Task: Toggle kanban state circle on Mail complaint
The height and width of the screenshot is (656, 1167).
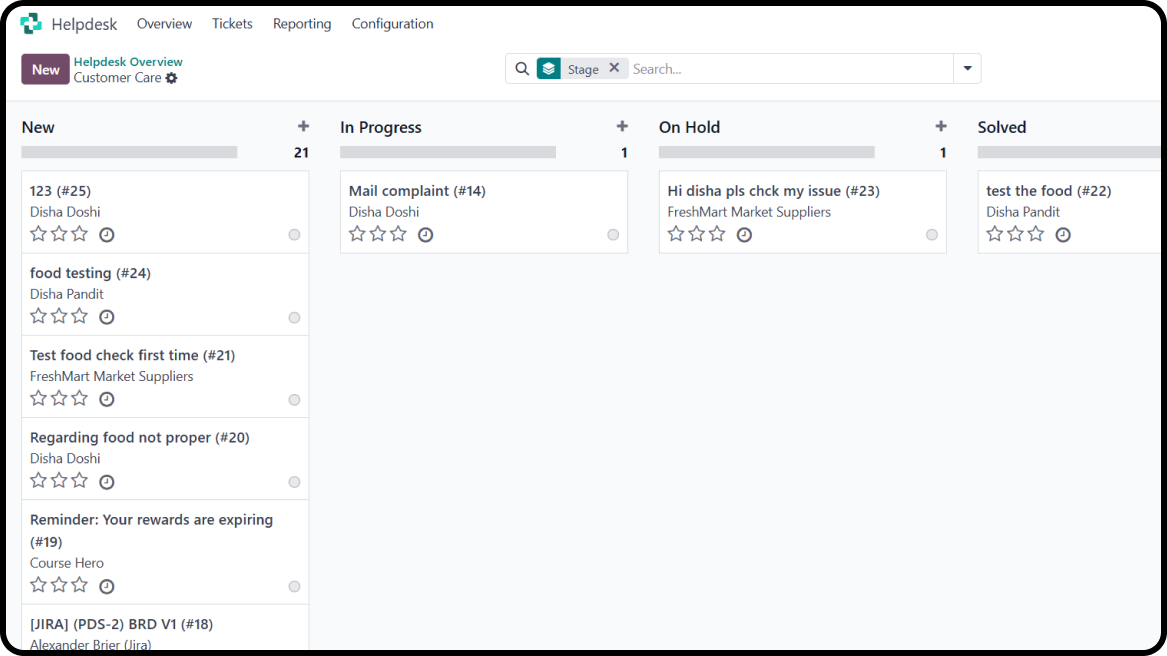Action: (x=613, y=235)
